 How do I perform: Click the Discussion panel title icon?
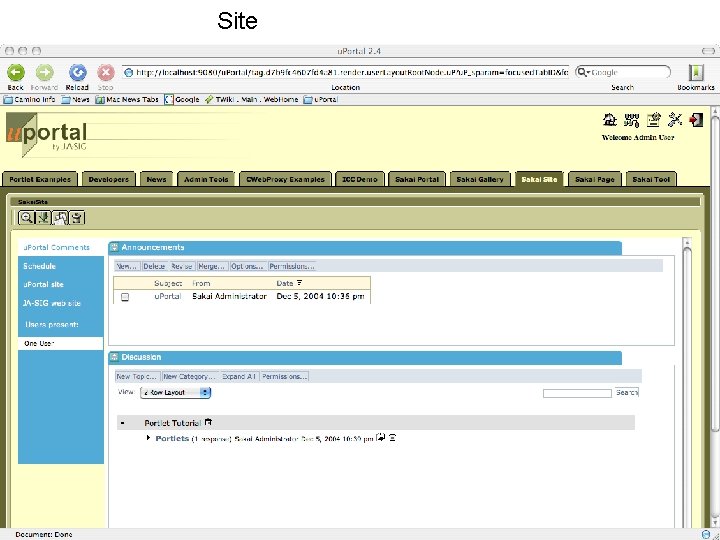pos(114,357)
